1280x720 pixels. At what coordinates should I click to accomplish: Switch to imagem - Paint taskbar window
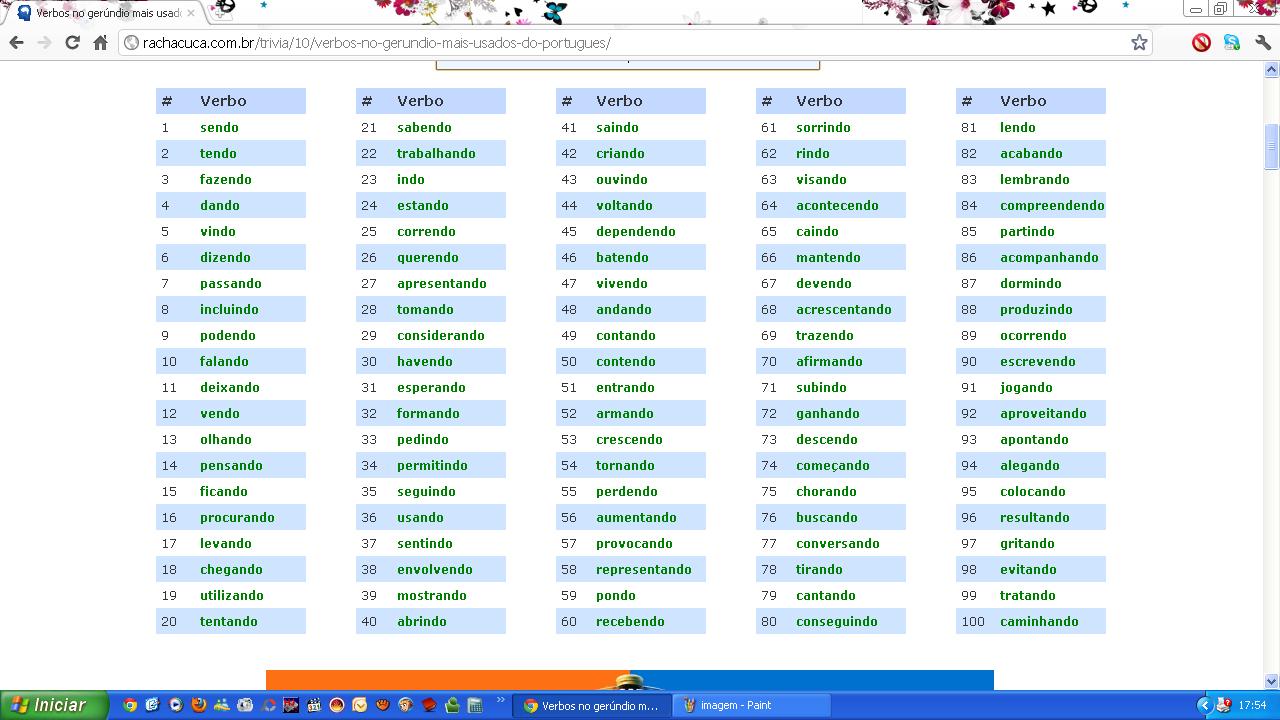click(x=752, y=705)
